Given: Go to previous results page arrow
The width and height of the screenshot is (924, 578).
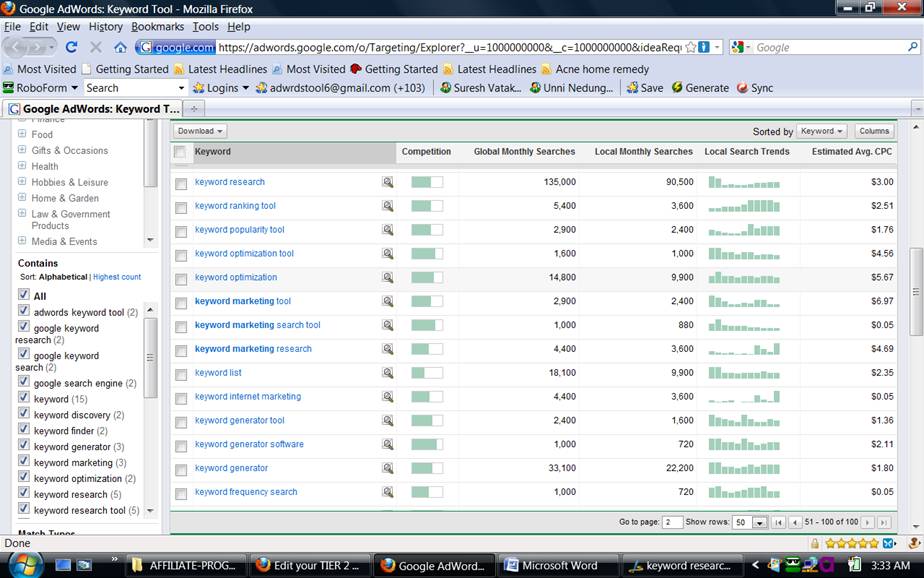Looking at the screenshot, I should point(795,522).
